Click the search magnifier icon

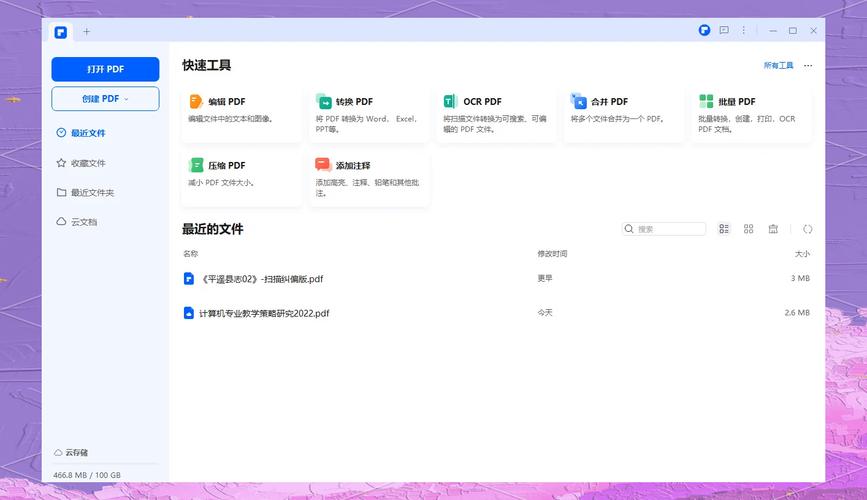point(629,229)
